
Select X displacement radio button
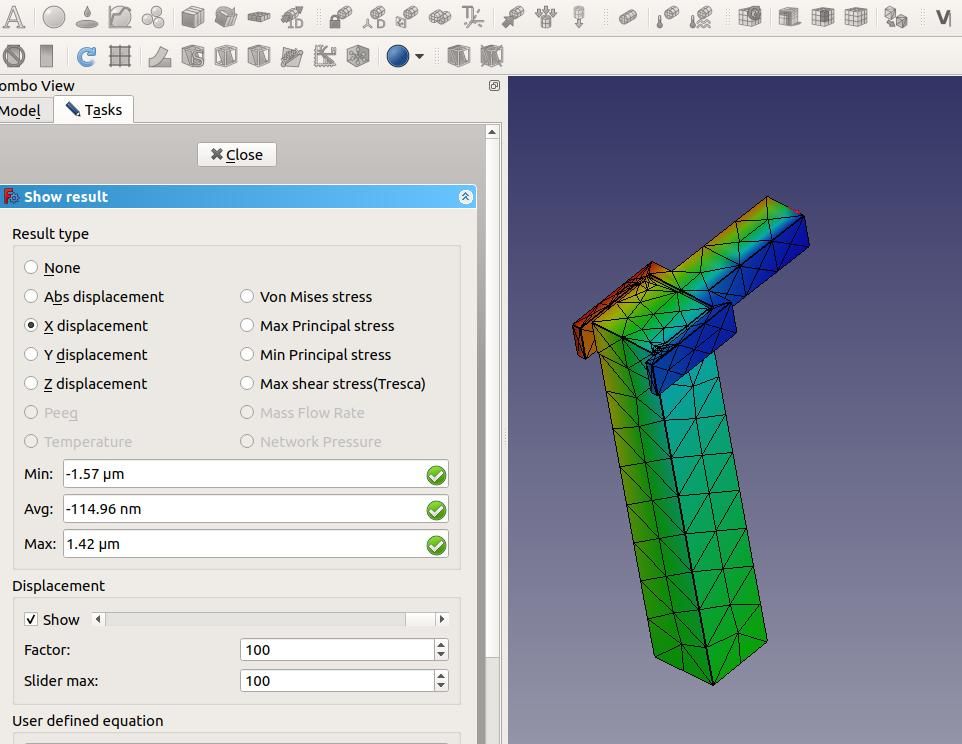[x=86, y=325]
